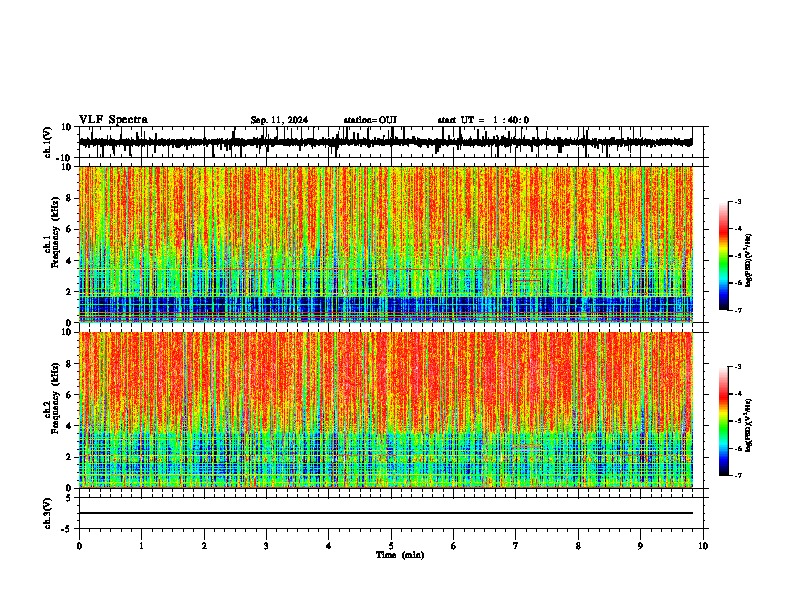Click the time axis tick label "9"
792x612 pixels.
tap(640, 546)
